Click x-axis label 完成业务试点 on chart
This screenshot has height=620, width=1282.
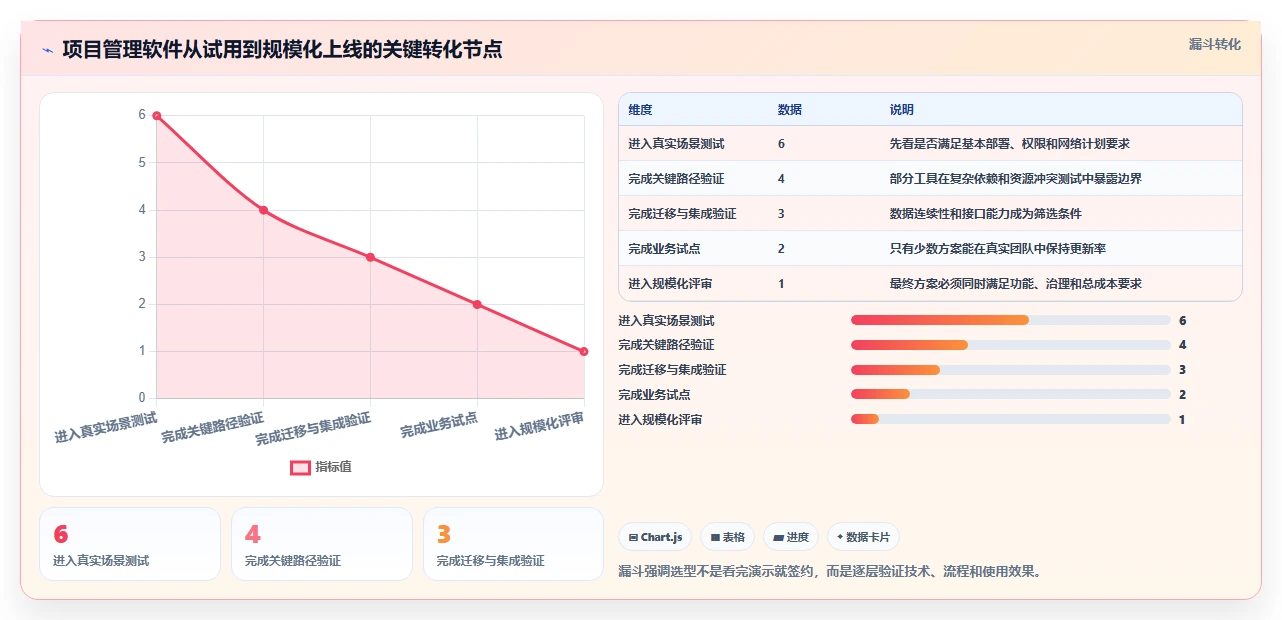tap(439, 425)
